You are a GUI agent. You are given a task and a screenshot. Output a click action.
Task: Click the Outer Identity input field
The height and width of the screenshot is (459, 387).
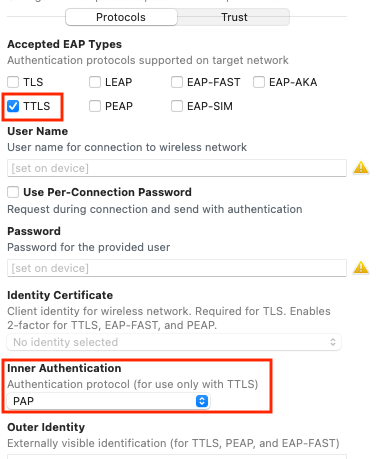[177, 456]
